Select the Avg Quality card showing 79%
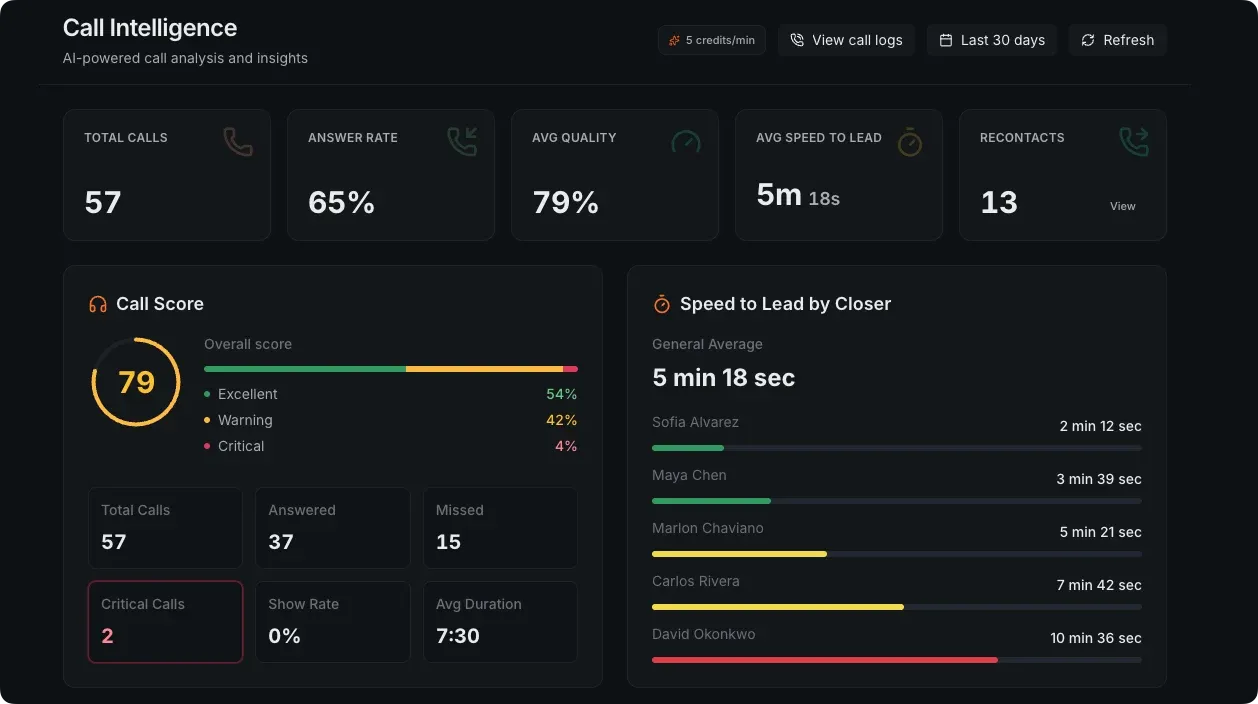The height and width of the screenshot is (704, 1258). tap(615, 175)
